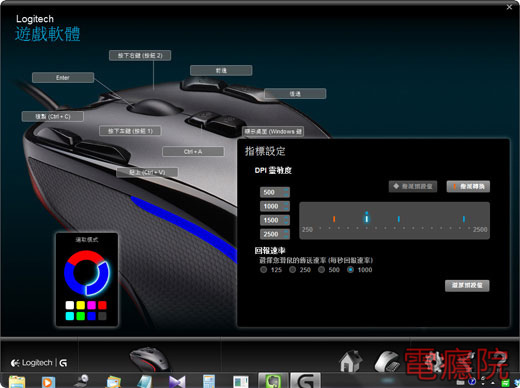The width and height of the screenshot is (520, 388).
Task: Click the show desktop (Windows key) label
Action: (273, 132)
